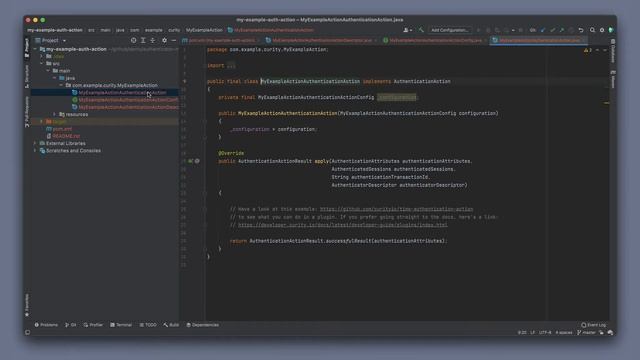Expand External Libraries node

coord(35,143)
